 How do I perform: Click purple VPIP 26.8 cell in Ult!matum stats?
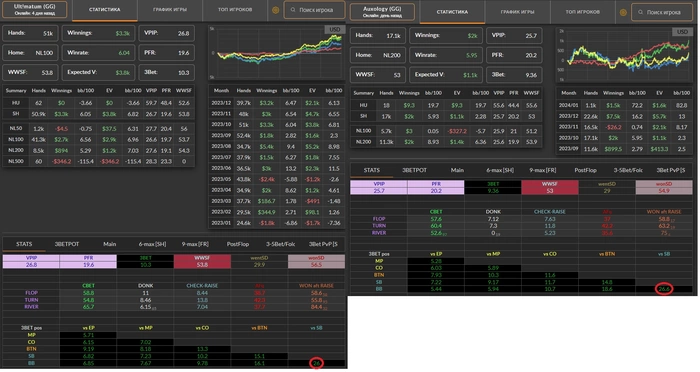pyautogui.click(x=31, y=262)
